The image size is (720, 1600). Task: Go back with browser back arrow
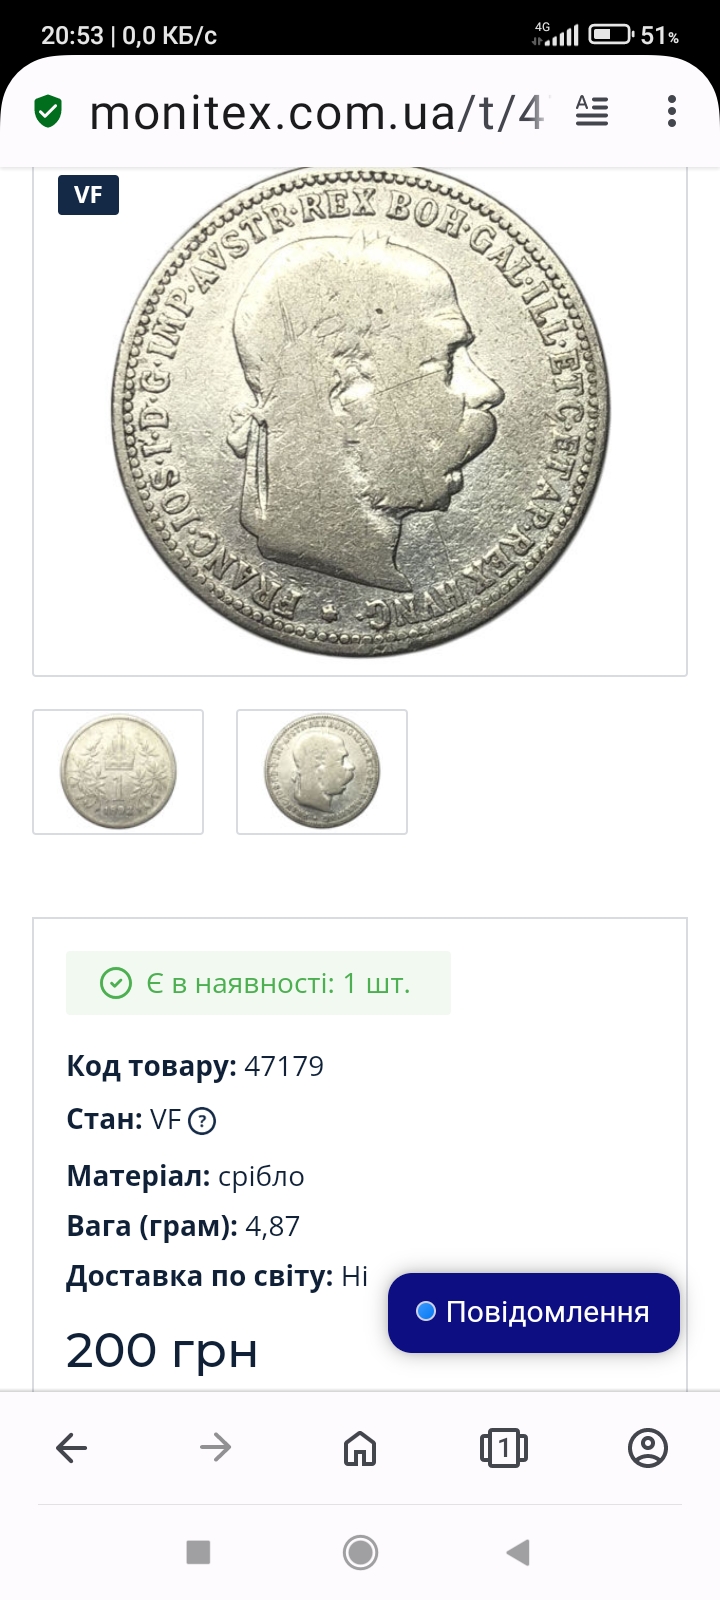[72, 1447]
